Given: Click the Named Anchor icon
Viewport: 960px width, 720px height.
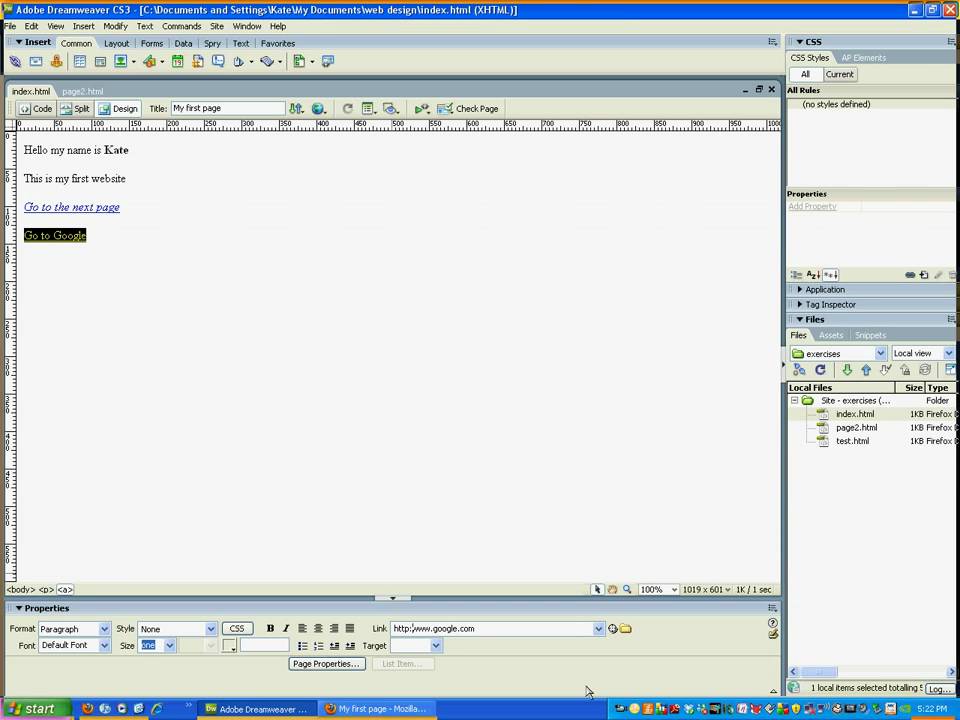Looking at the screenshot, I should [x=56, y=61].
